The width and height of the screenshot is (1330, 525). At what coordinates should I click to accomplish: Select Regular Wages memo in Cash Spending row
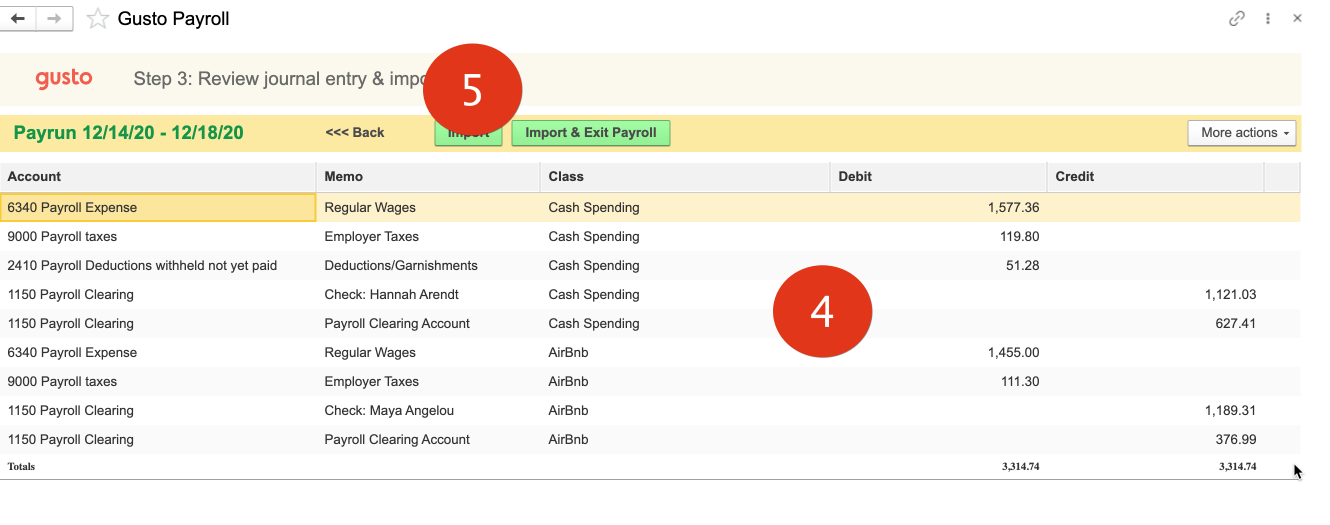pyautogui.click(x=429, y=207)
